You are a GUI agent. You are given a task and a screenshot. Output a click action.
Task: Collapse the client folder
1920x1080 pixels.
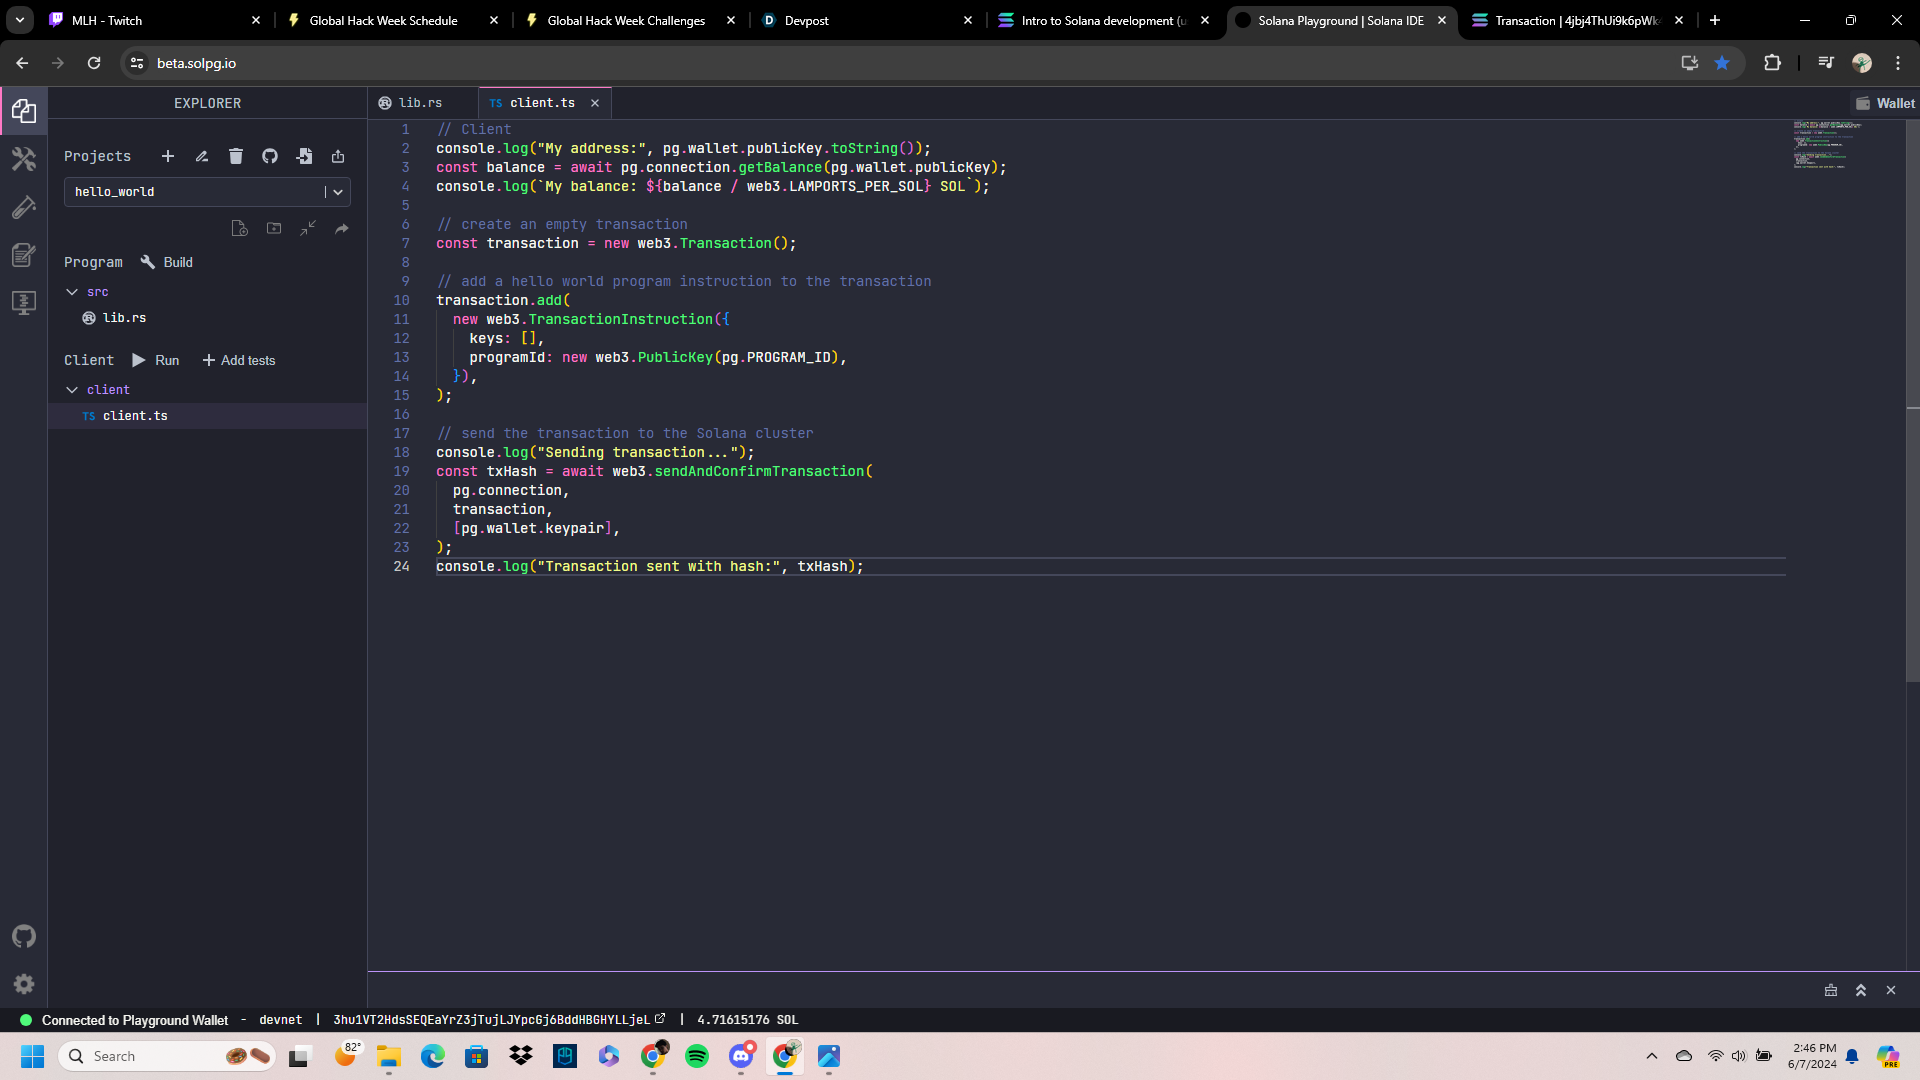click(x=72, y=389)
